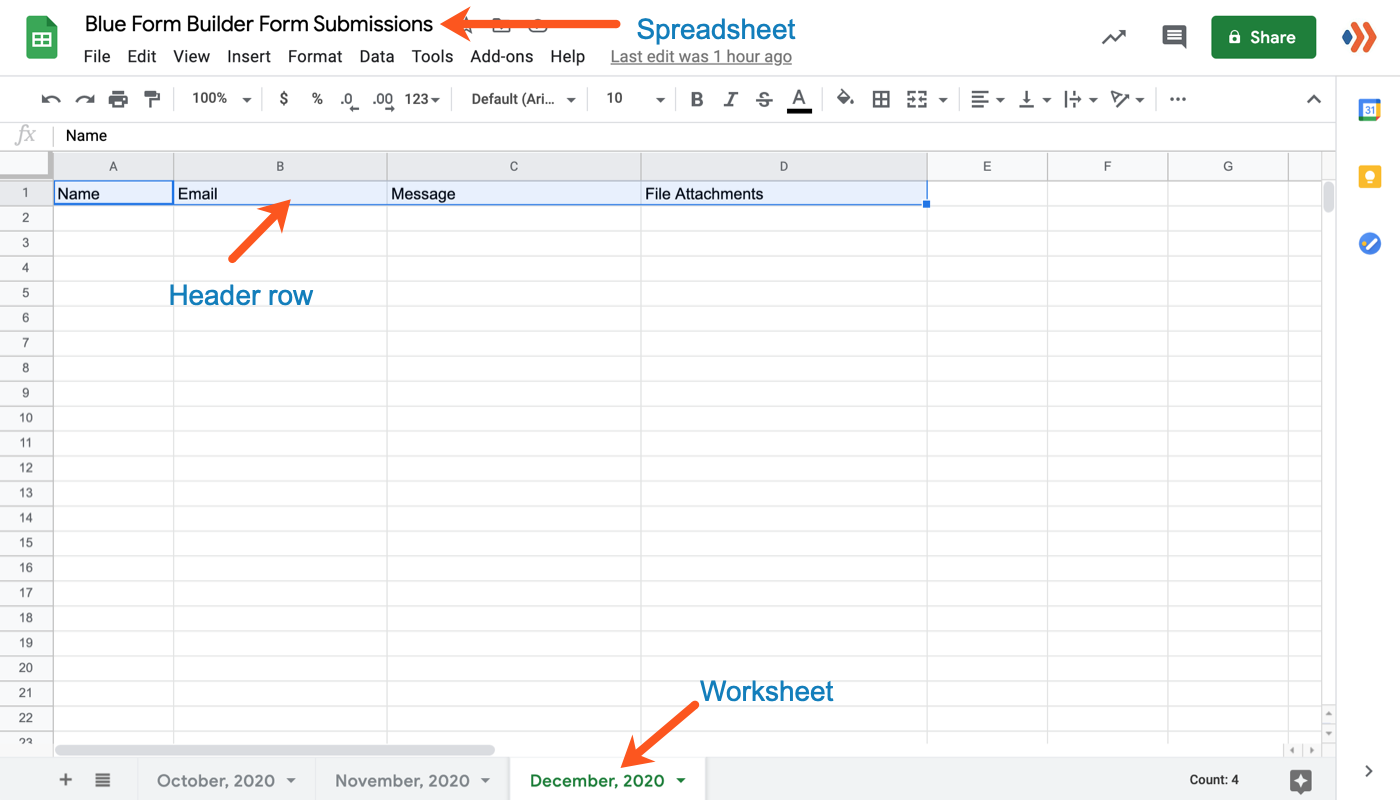Select the Paint format tool
Image resolution: width=1400 pixels, height=800 pixels.
152,98
